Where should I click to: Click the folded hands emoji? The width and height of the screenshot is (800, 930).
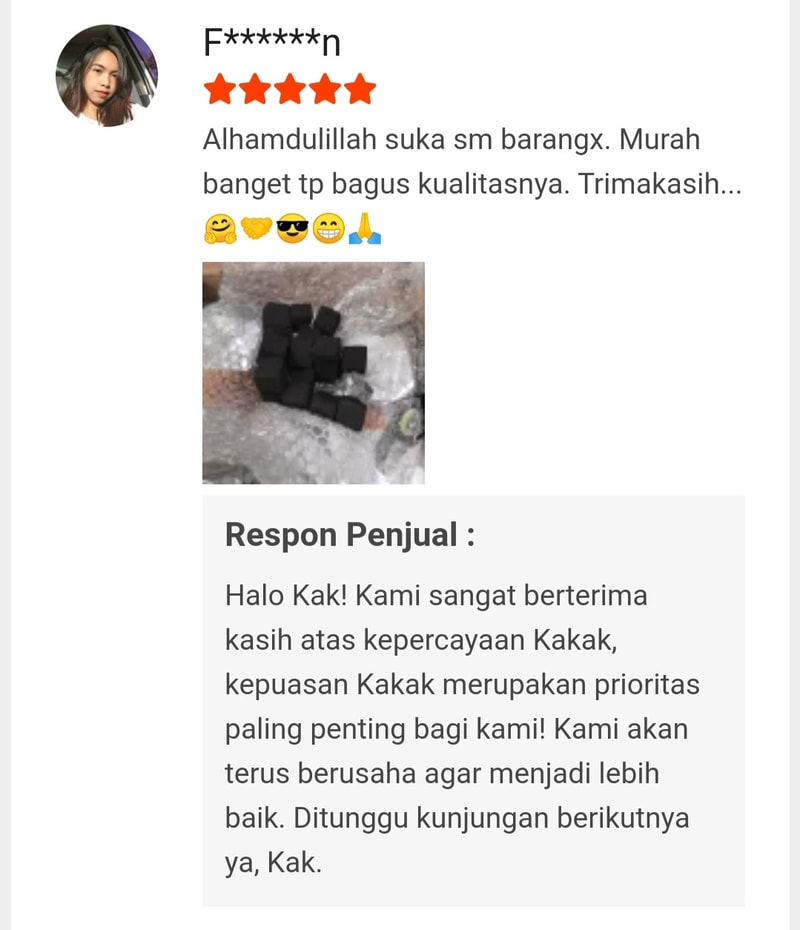(364, 229)
